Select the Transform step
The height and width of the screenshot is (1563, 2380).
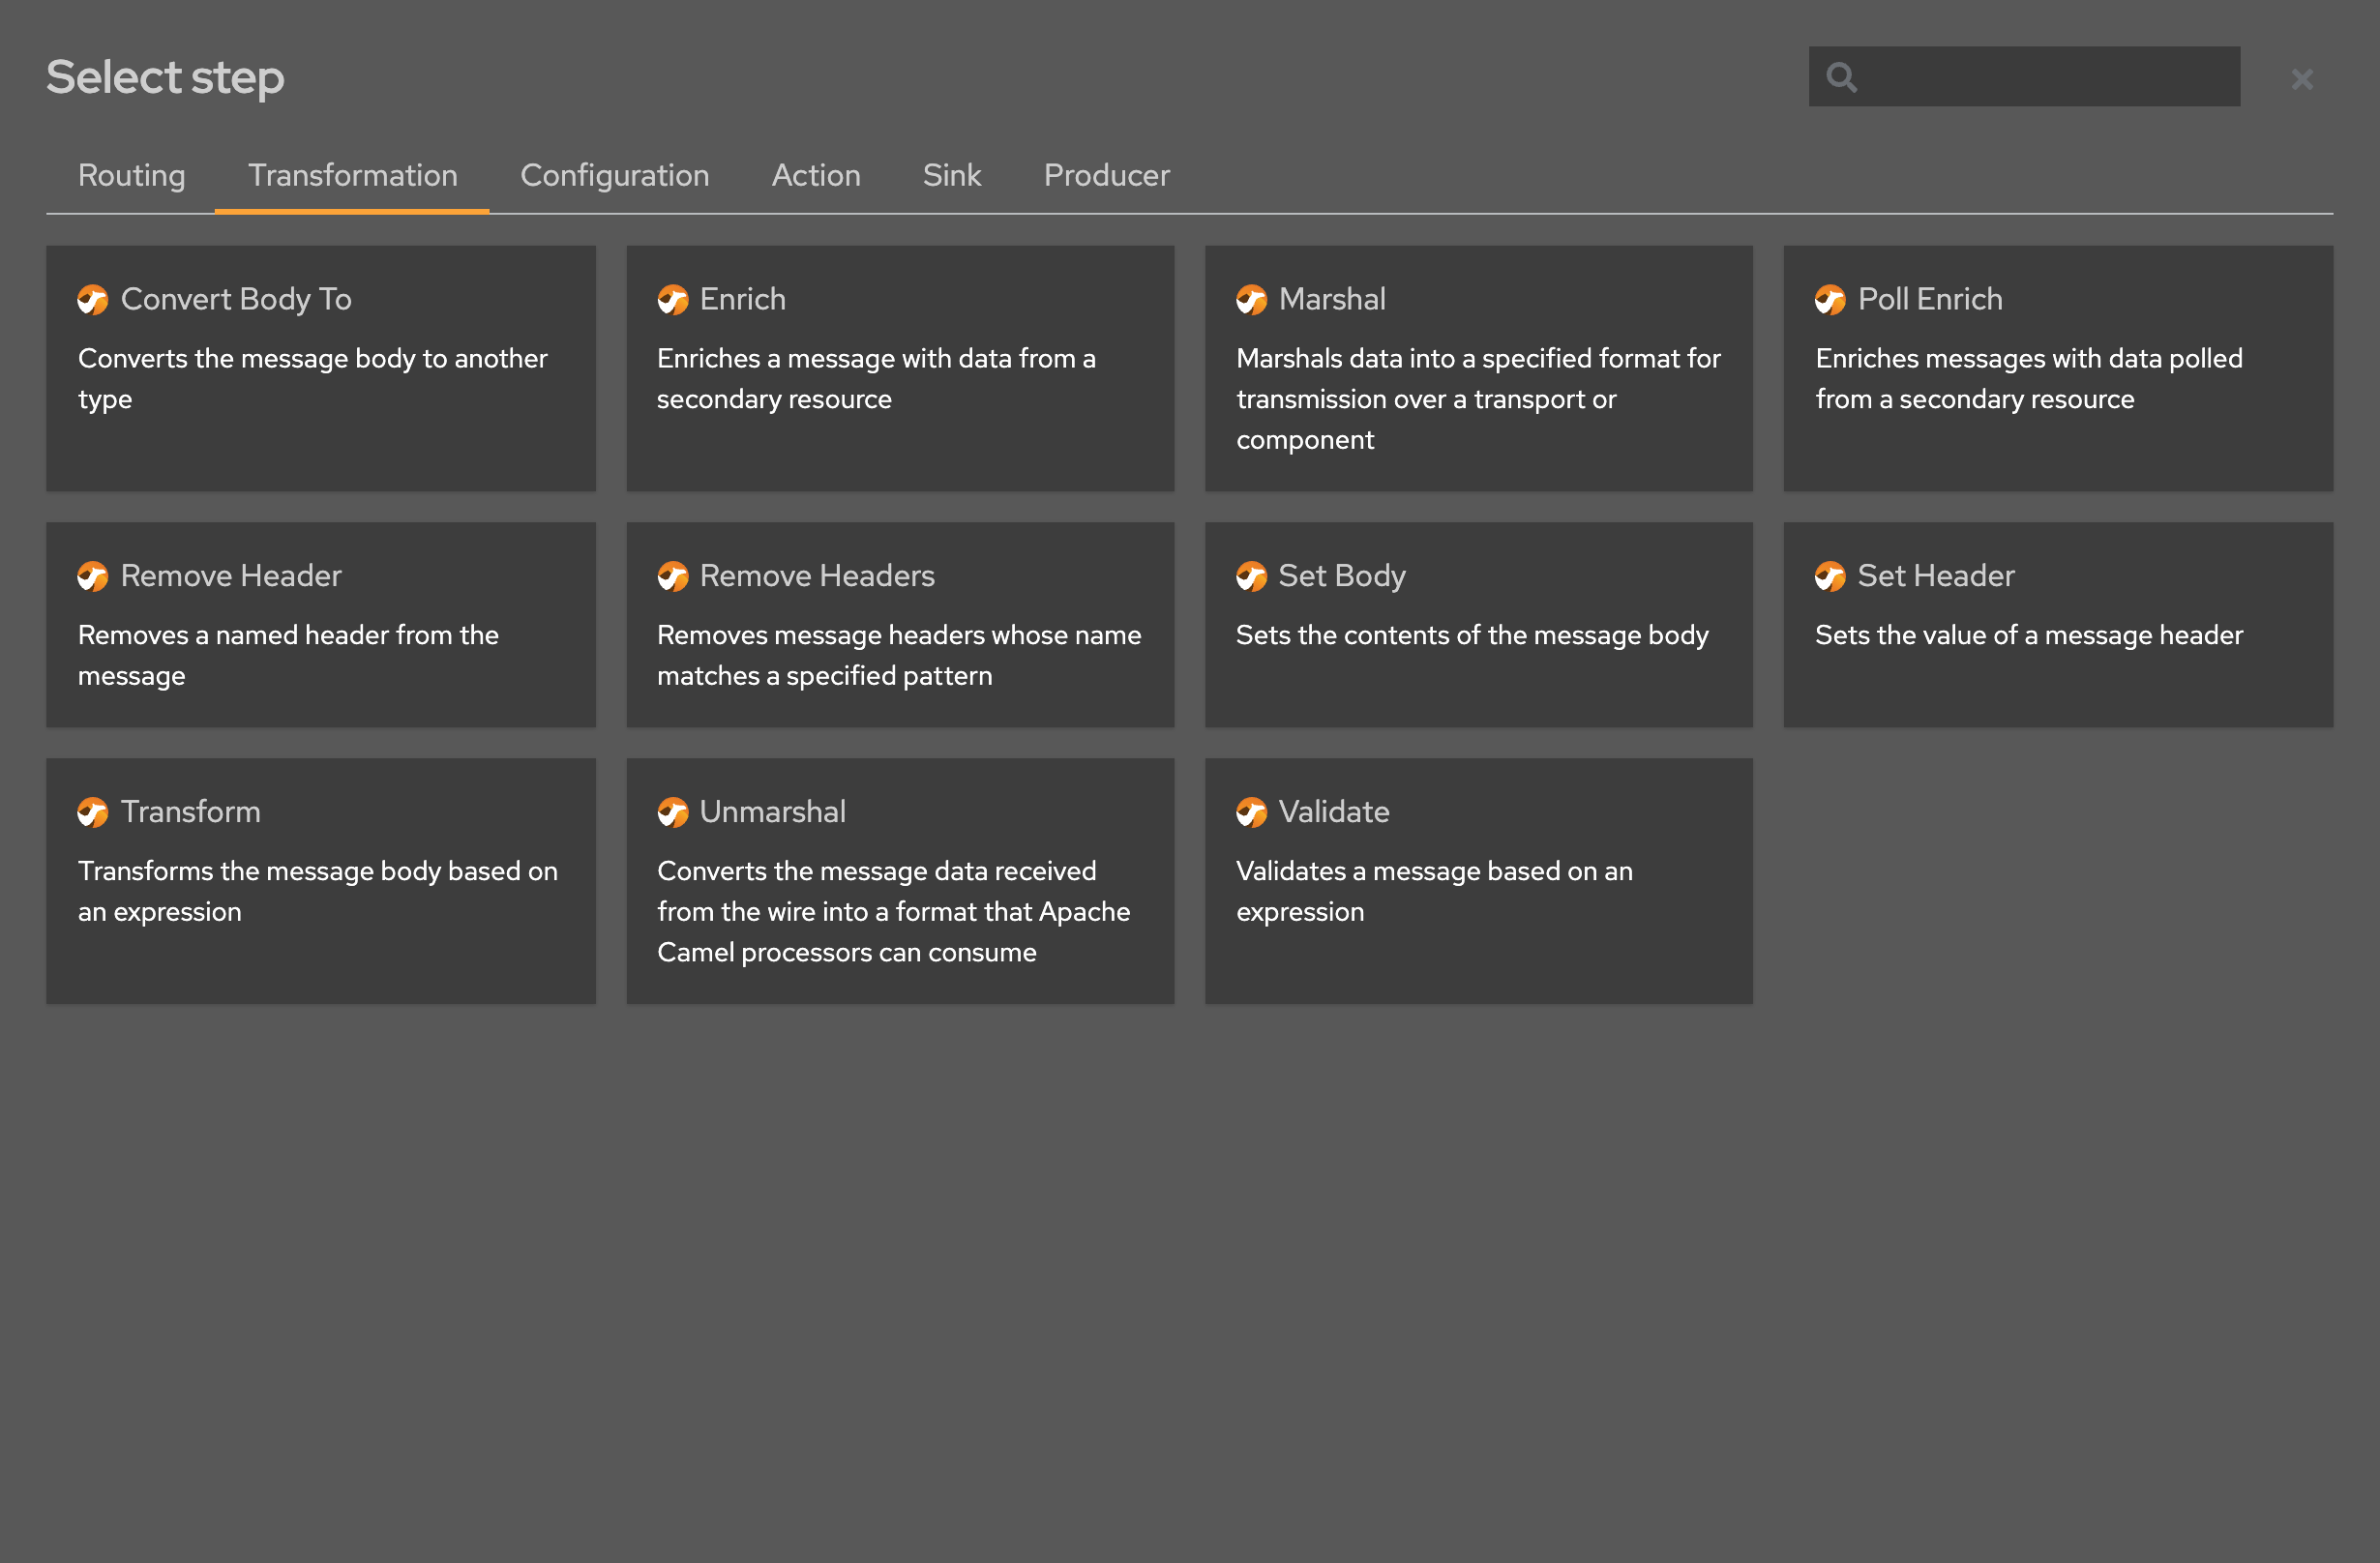pyautogui.click(x=321, y=880)
